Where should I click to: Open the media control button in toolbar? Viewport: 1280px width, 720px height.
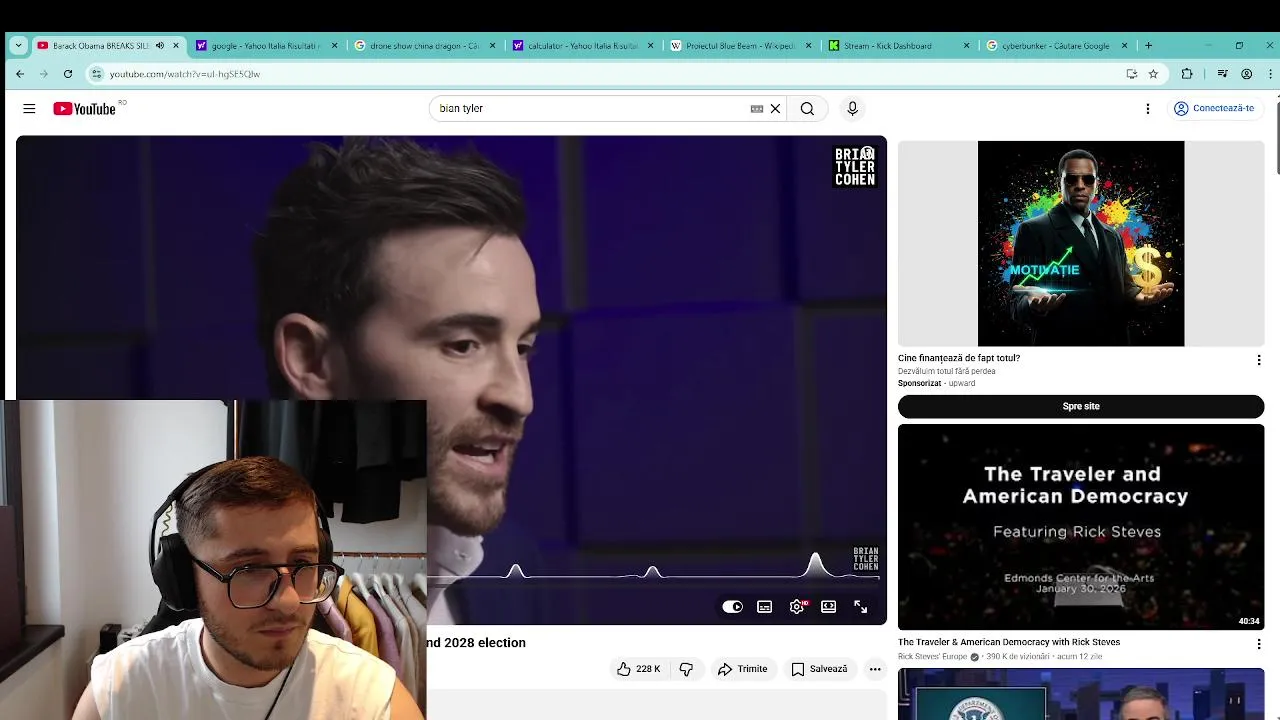tap(1222, 74)
